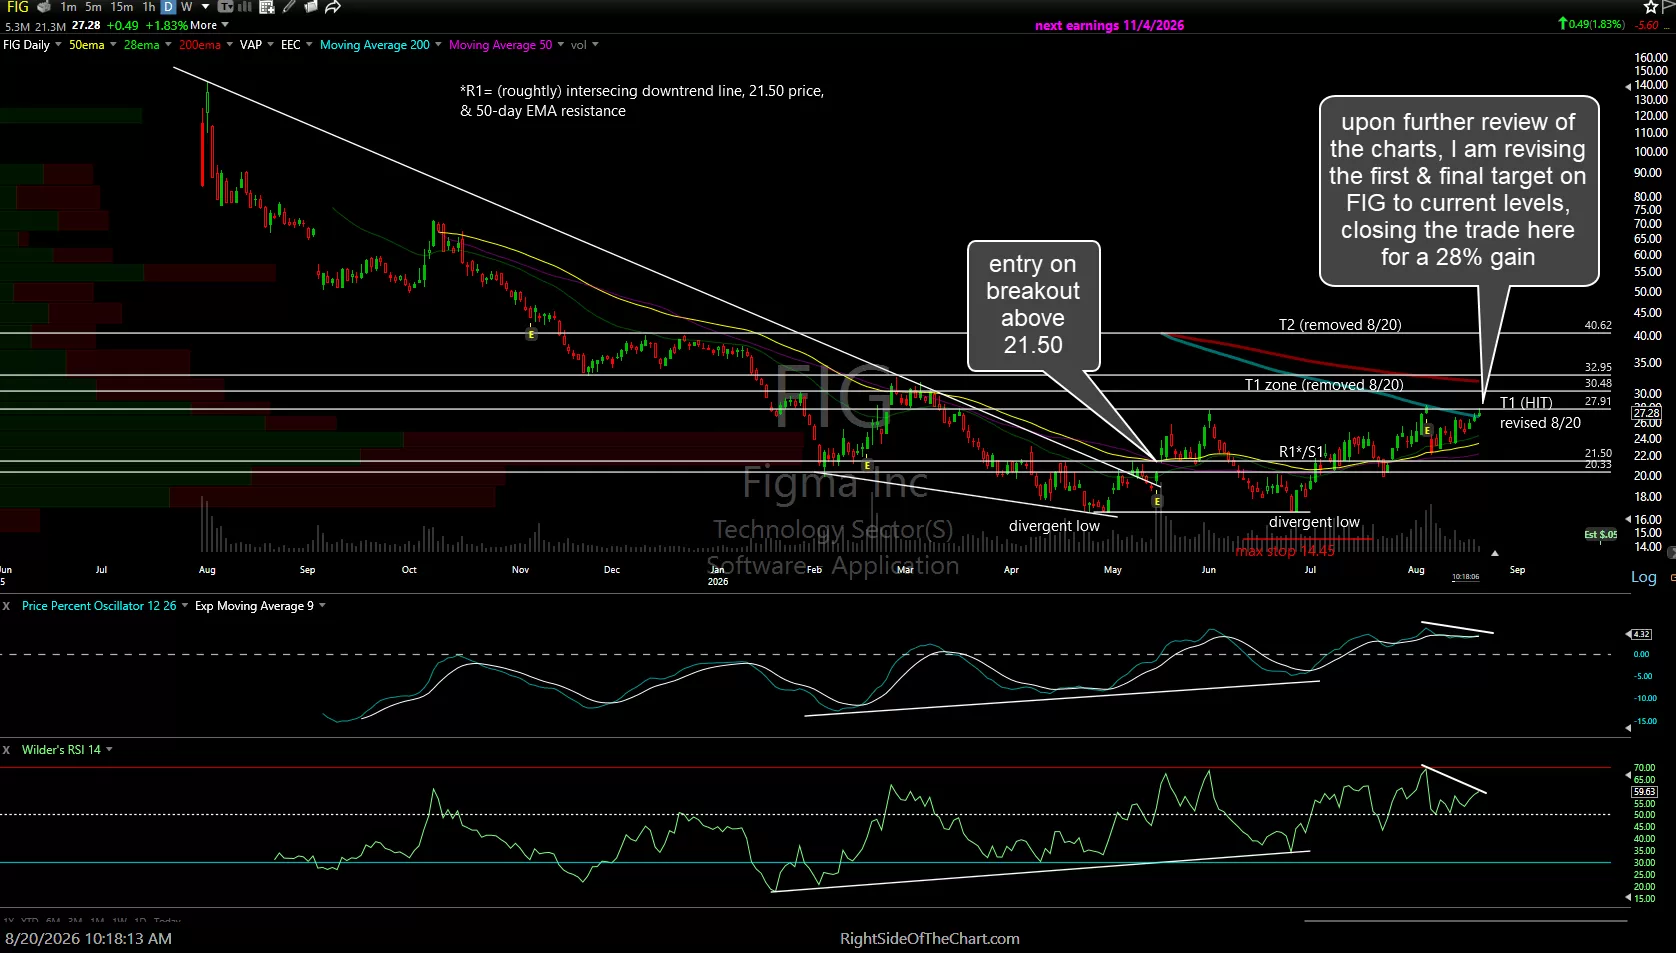The height and width of the screenshot is (953, 1676).
Task: Click the share arrow icon
Action: (x=333, y=7)
